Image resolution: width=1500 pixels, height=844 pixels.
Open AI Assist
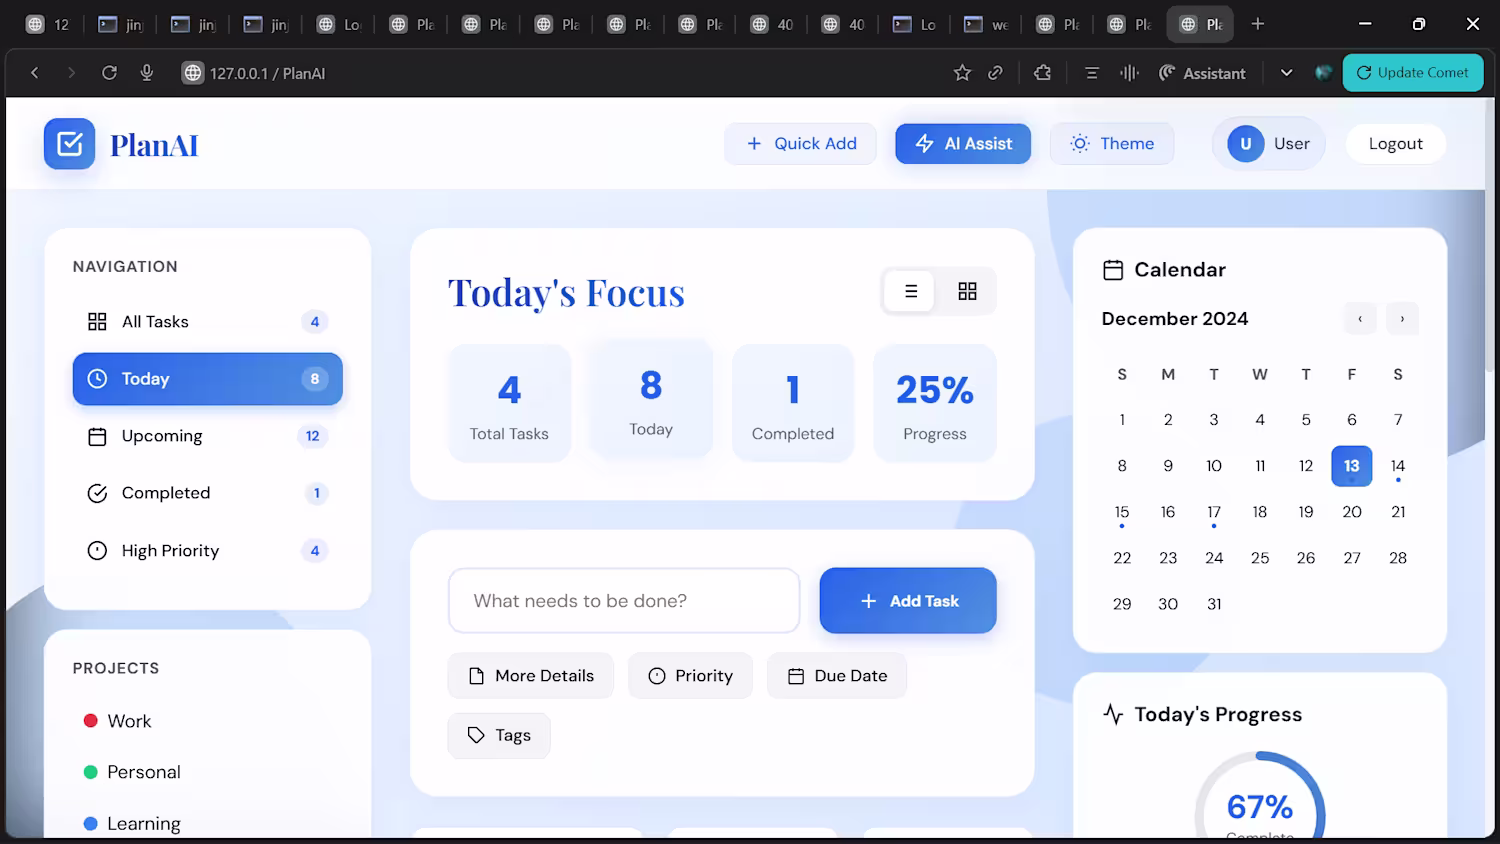[963, 144]
